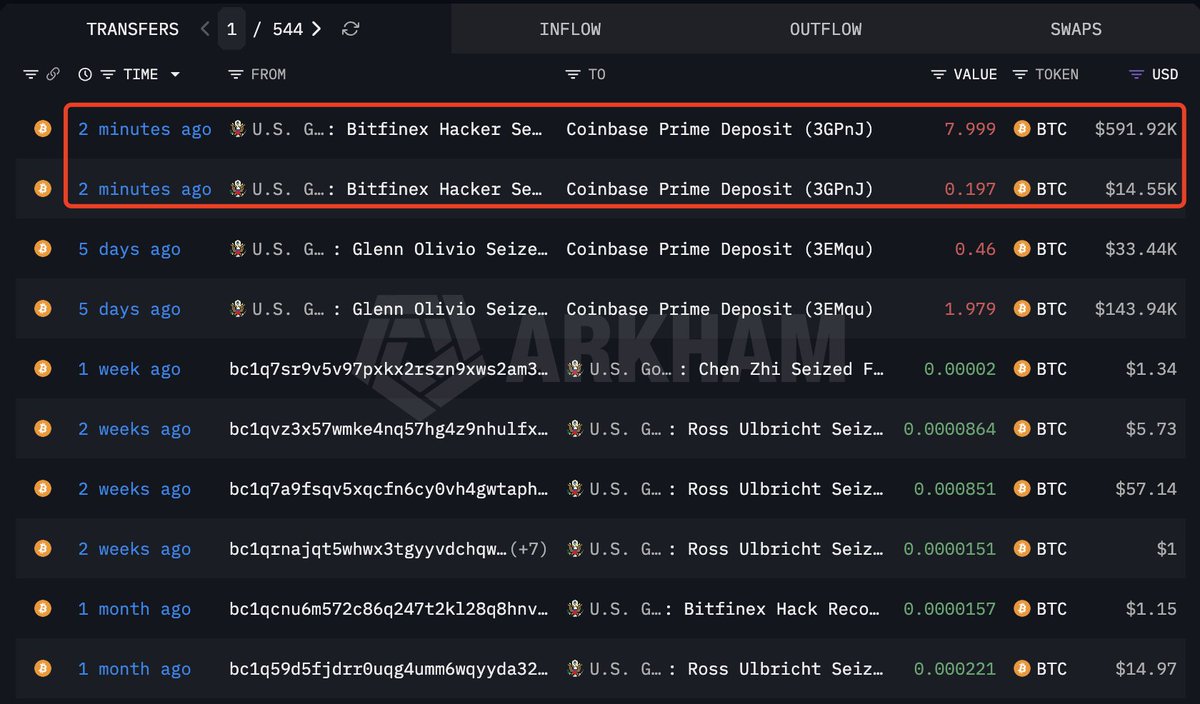Click the page number input field
Viewport: 1200px width, 704px height.
[231, 29]
